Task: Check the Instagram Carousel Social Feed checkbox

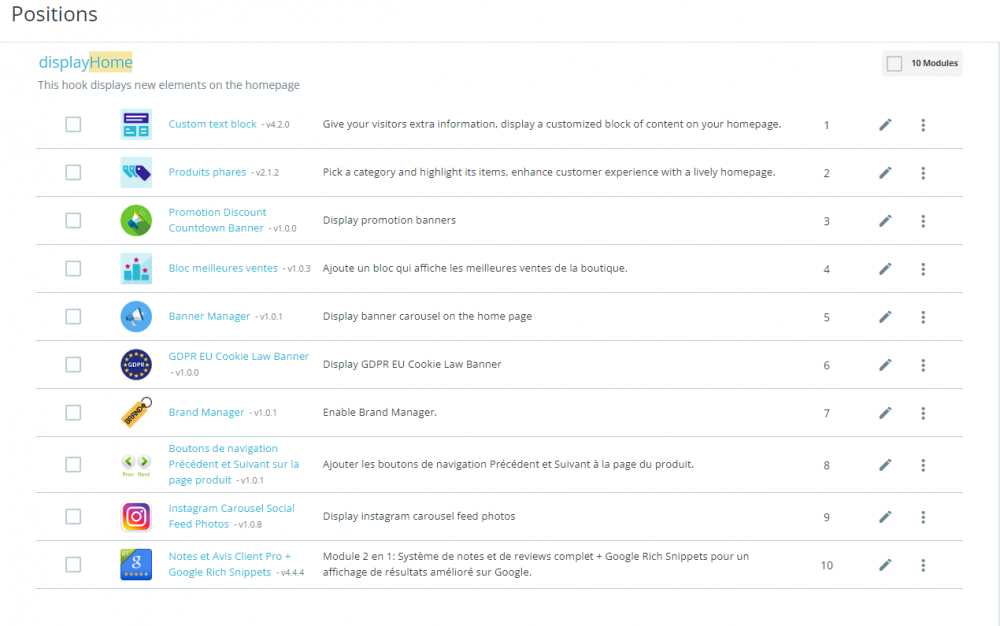Action: pyautogui.click(x=73, y=516)
